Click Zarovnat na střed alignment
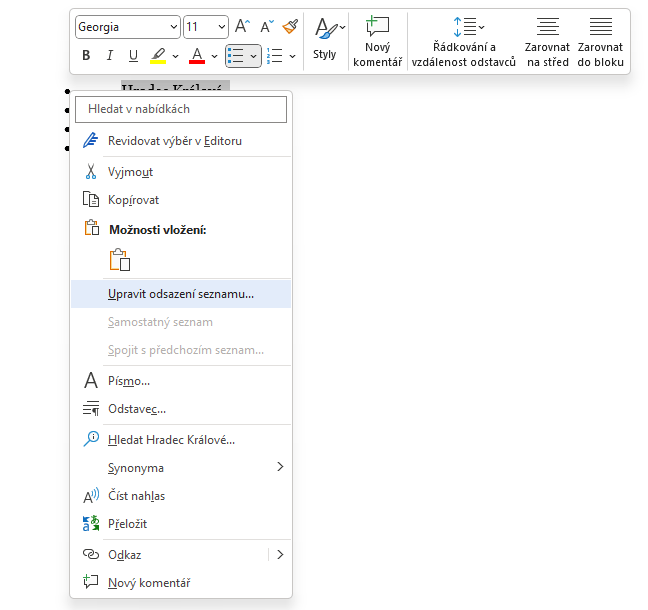The image size is (648, 610). point(548,41)
